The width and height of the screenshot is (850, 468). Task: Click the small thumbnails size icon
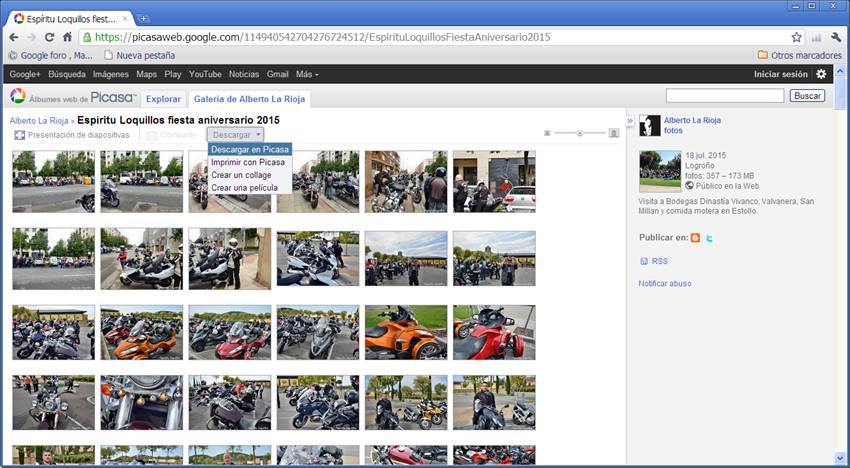tap(547, 133)
